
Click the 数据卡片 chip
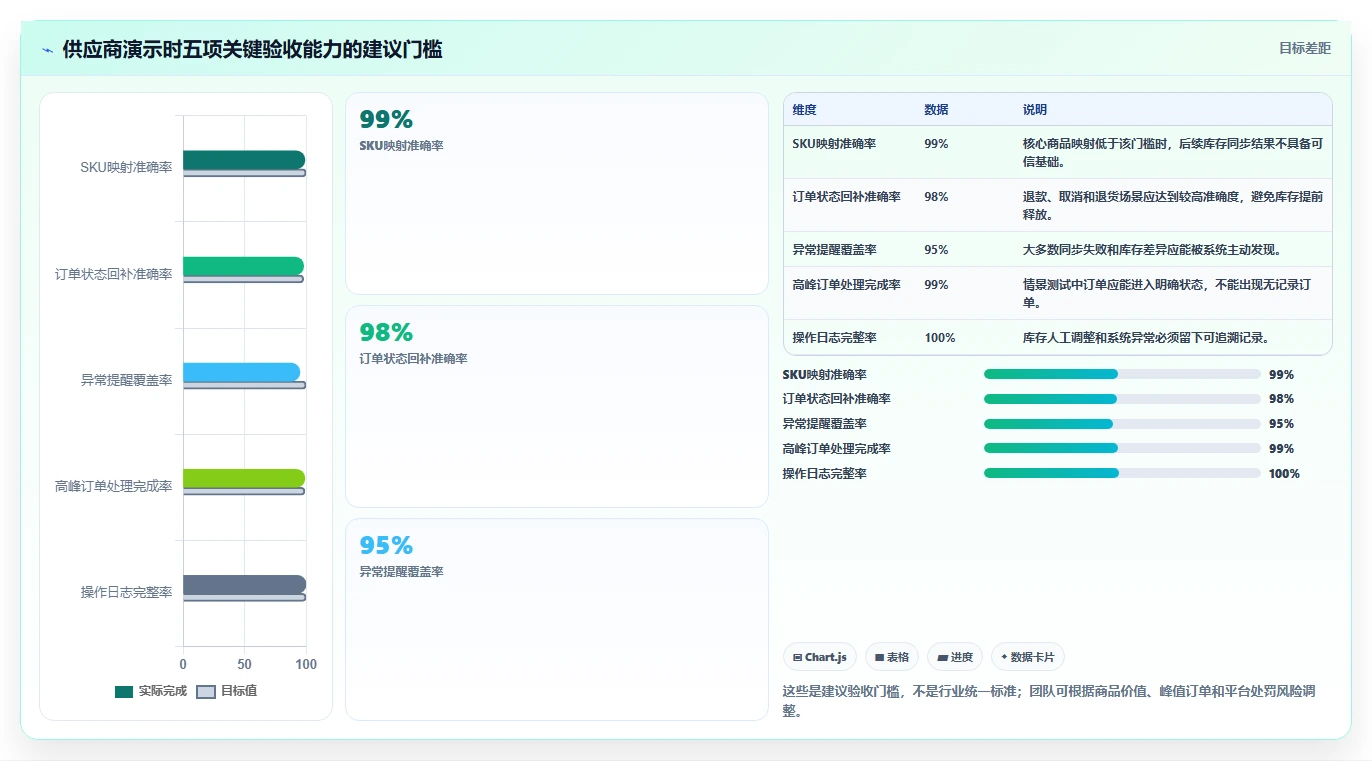[x=1028, y=657]
